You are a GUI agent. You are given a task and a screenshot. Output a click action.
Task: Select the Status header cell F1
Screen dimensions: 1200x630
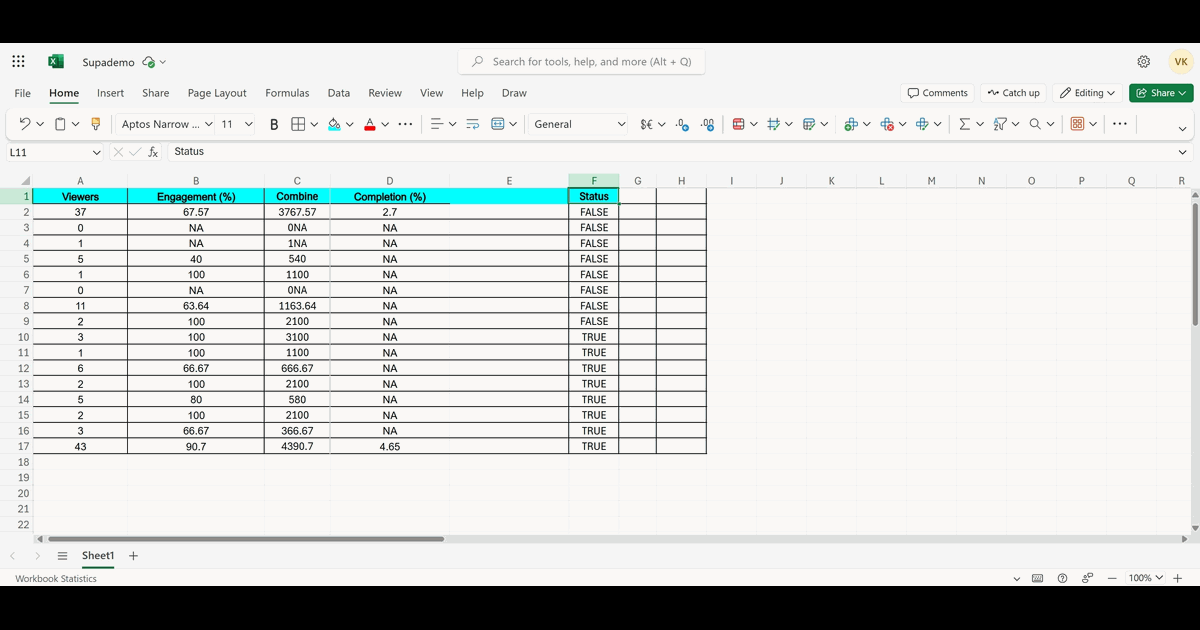(x=594, y=196)
